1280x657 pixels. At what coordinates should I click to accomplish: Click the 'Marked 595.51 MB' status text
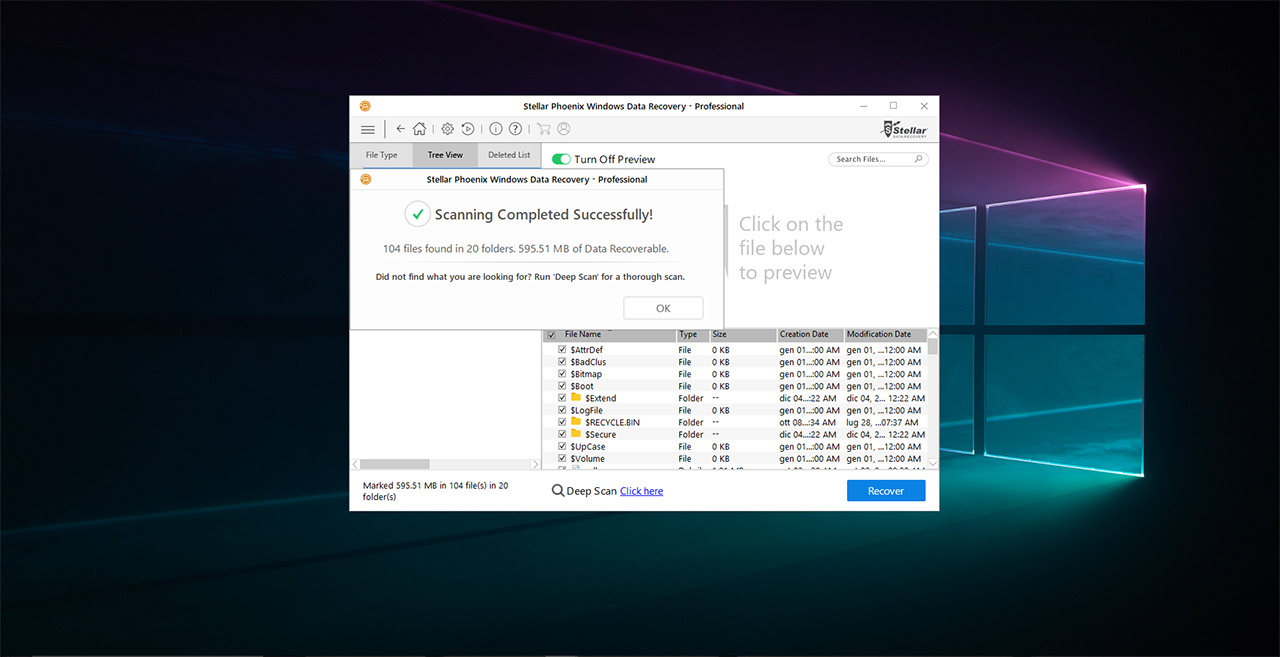(x=435, y=491)
